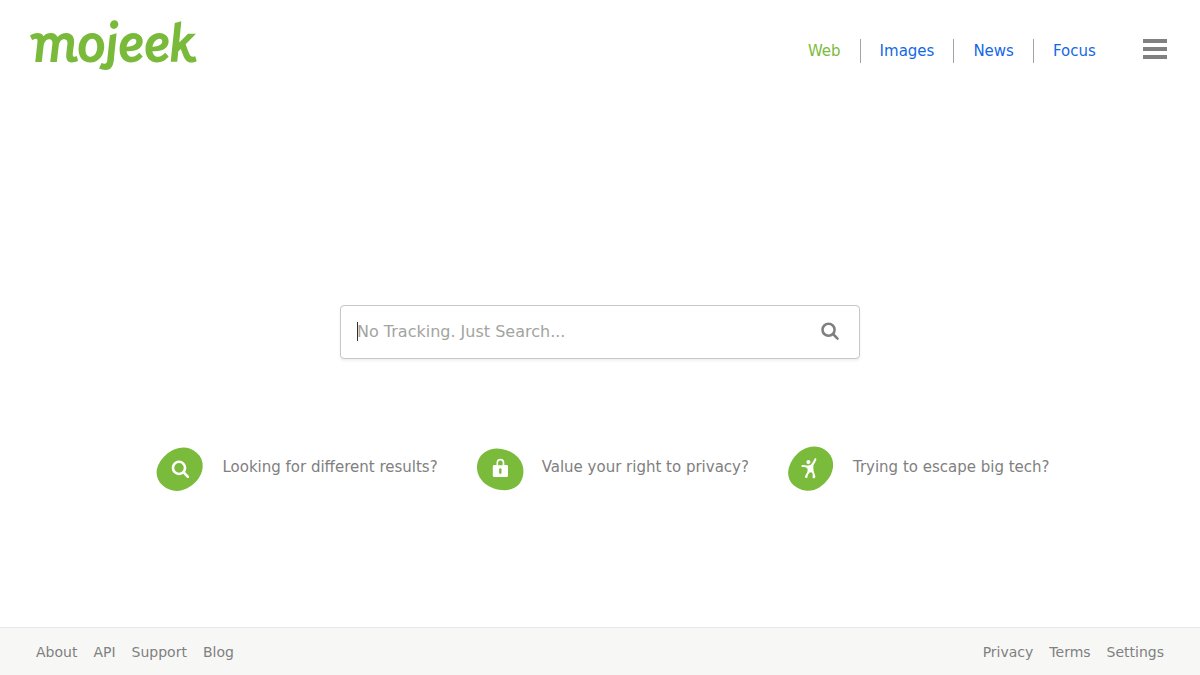Switch to News search tab
The height and width of the screenshot is (675, 1200).
click(x=994, y=50)
